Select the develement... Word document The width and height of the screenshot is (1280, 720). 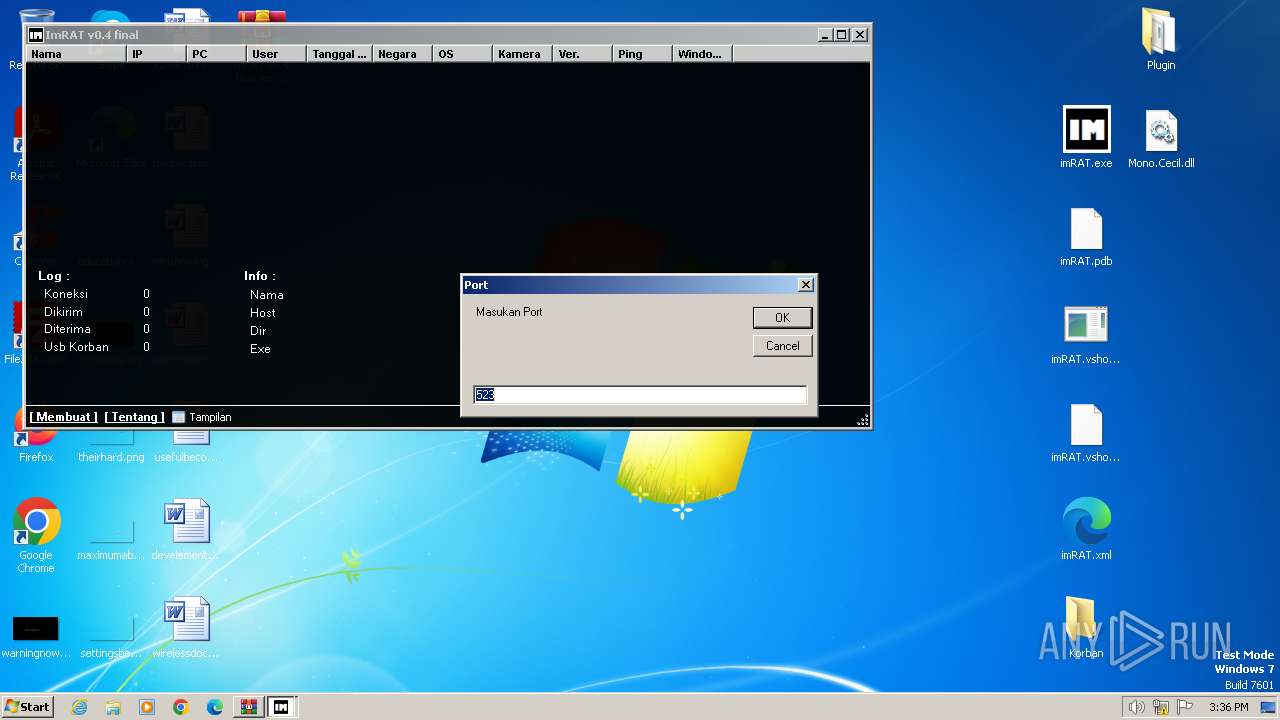pos(186,530)
